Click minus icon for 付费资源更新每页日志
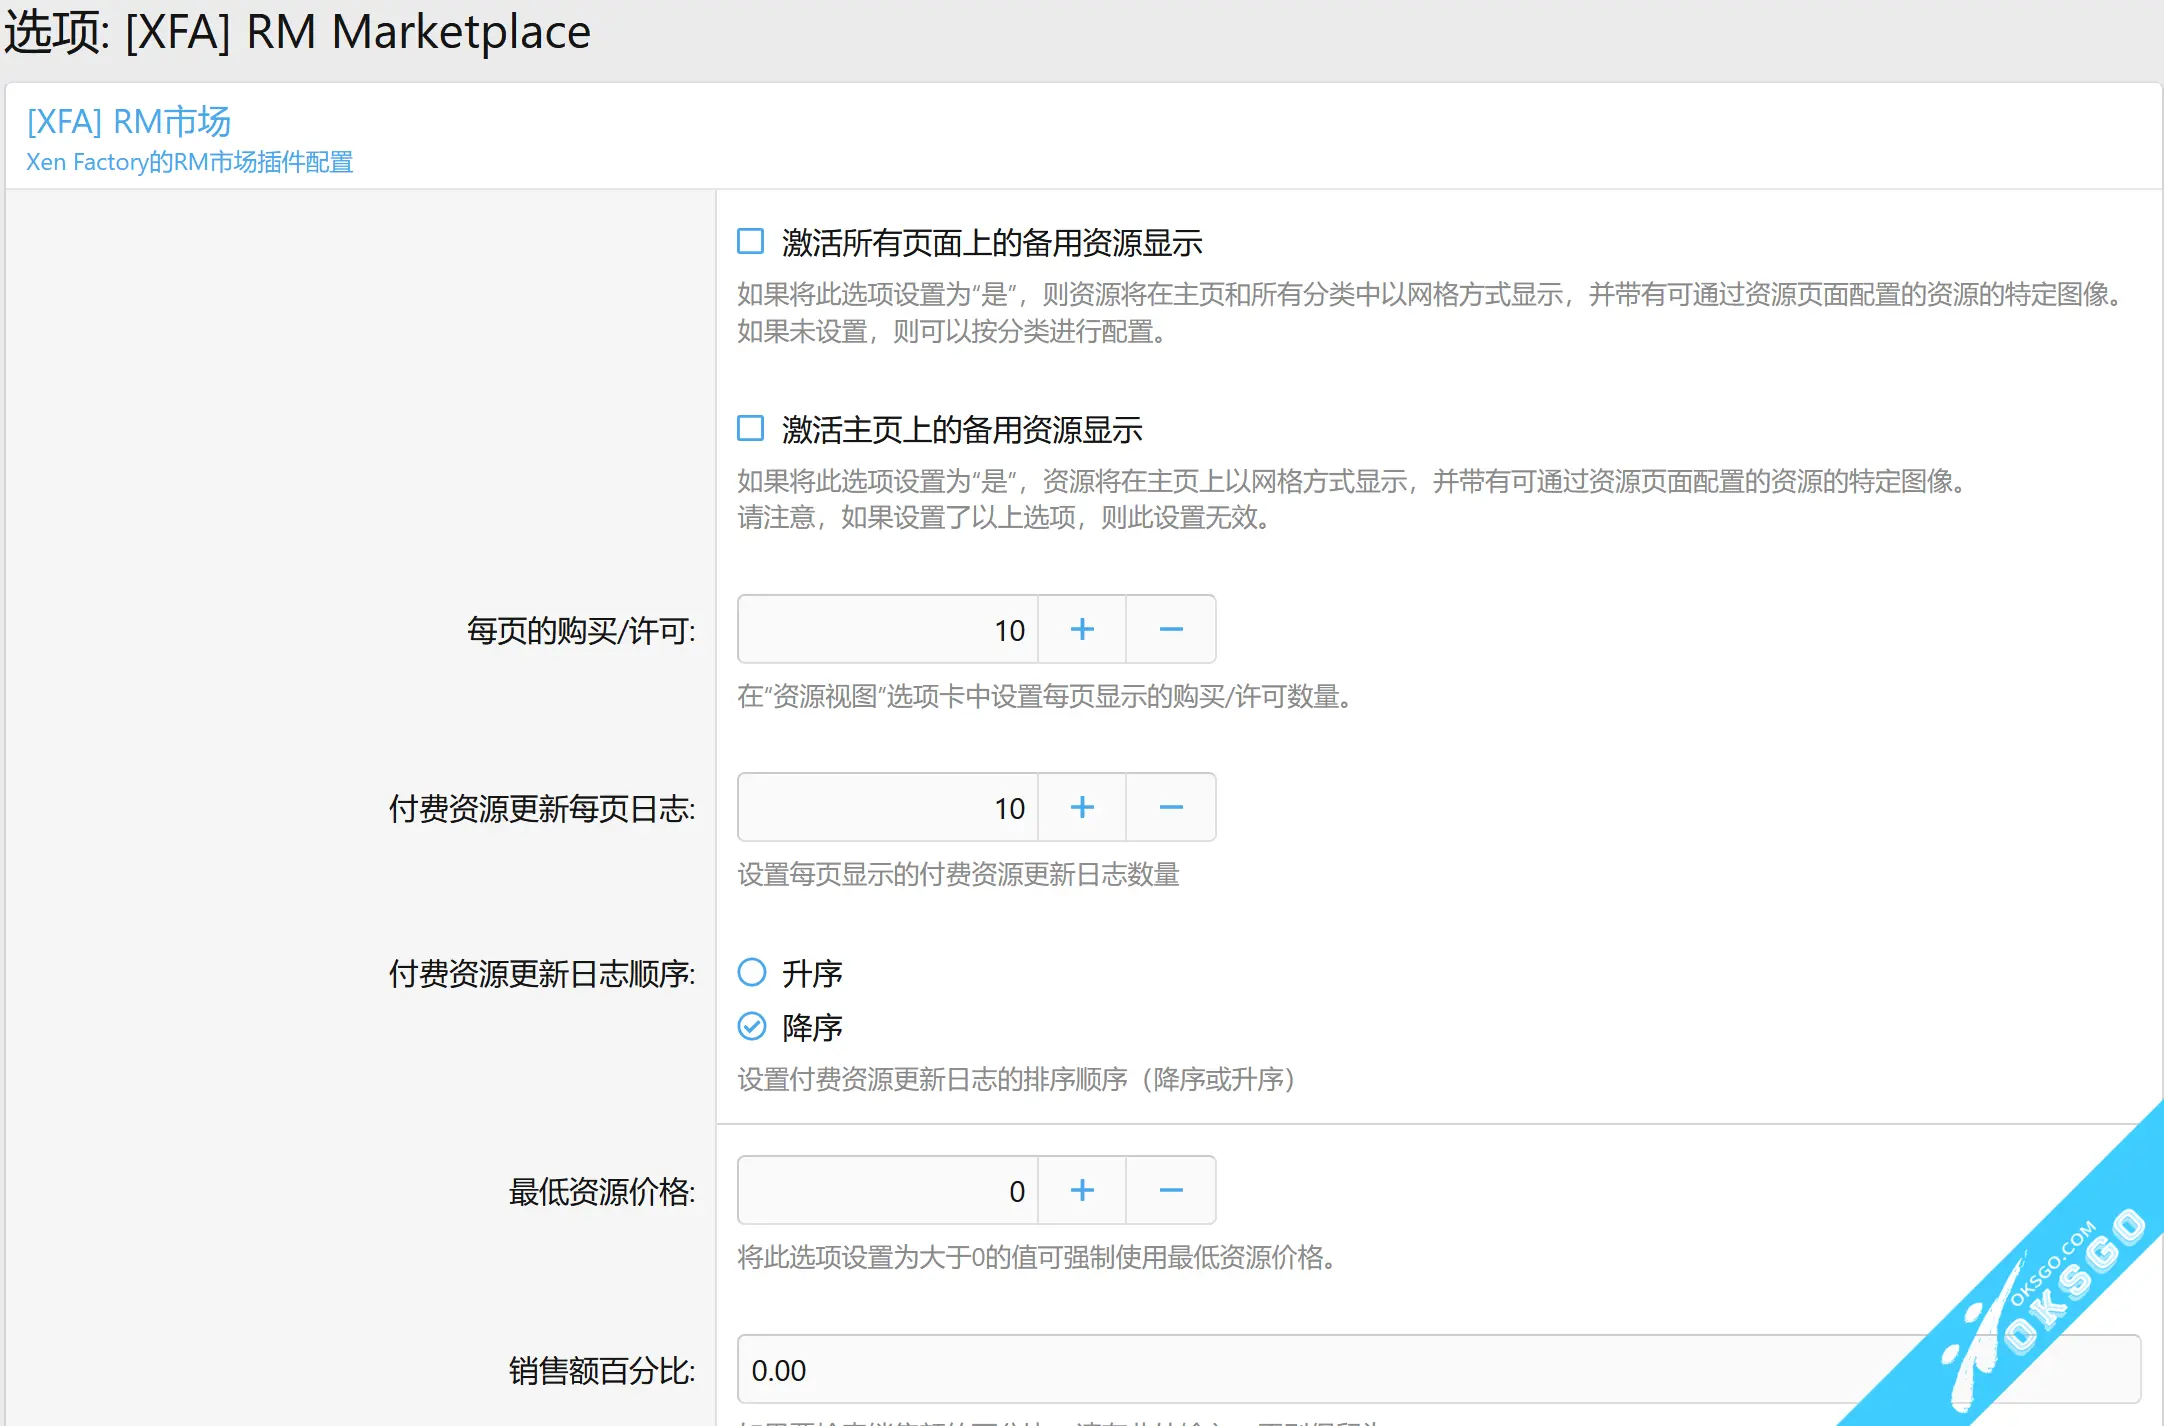2164x1426 pixels. click(x=1171, y=808)
